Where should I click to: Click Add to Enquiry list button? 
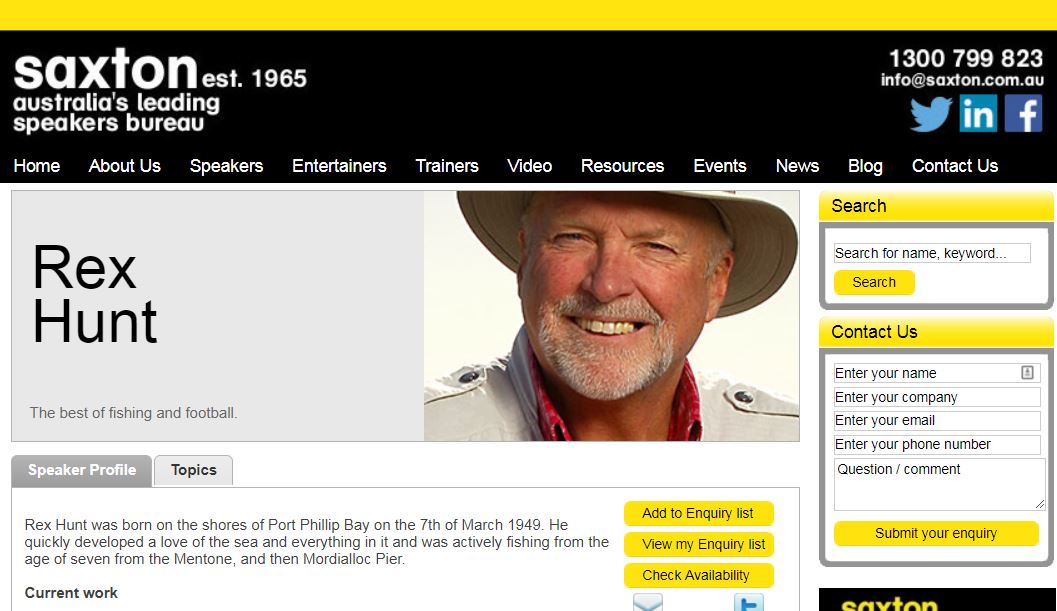pos(698,513)
